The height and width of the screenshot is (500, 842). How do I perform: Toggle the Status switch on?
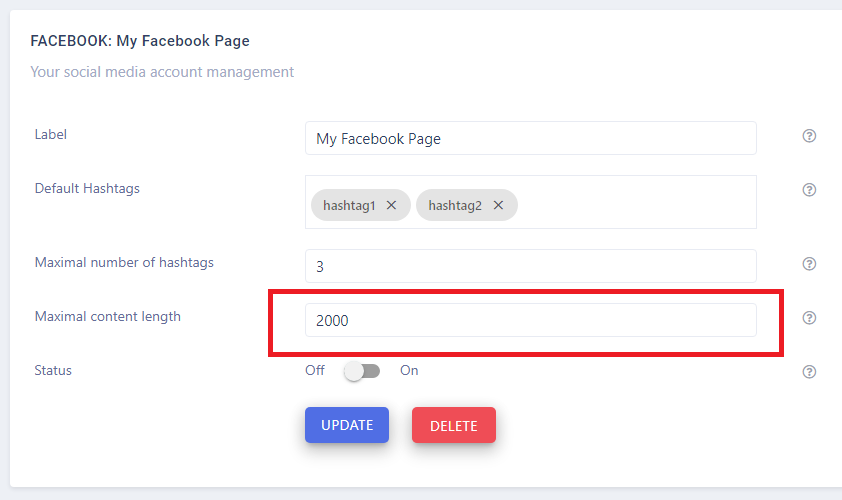362,371
